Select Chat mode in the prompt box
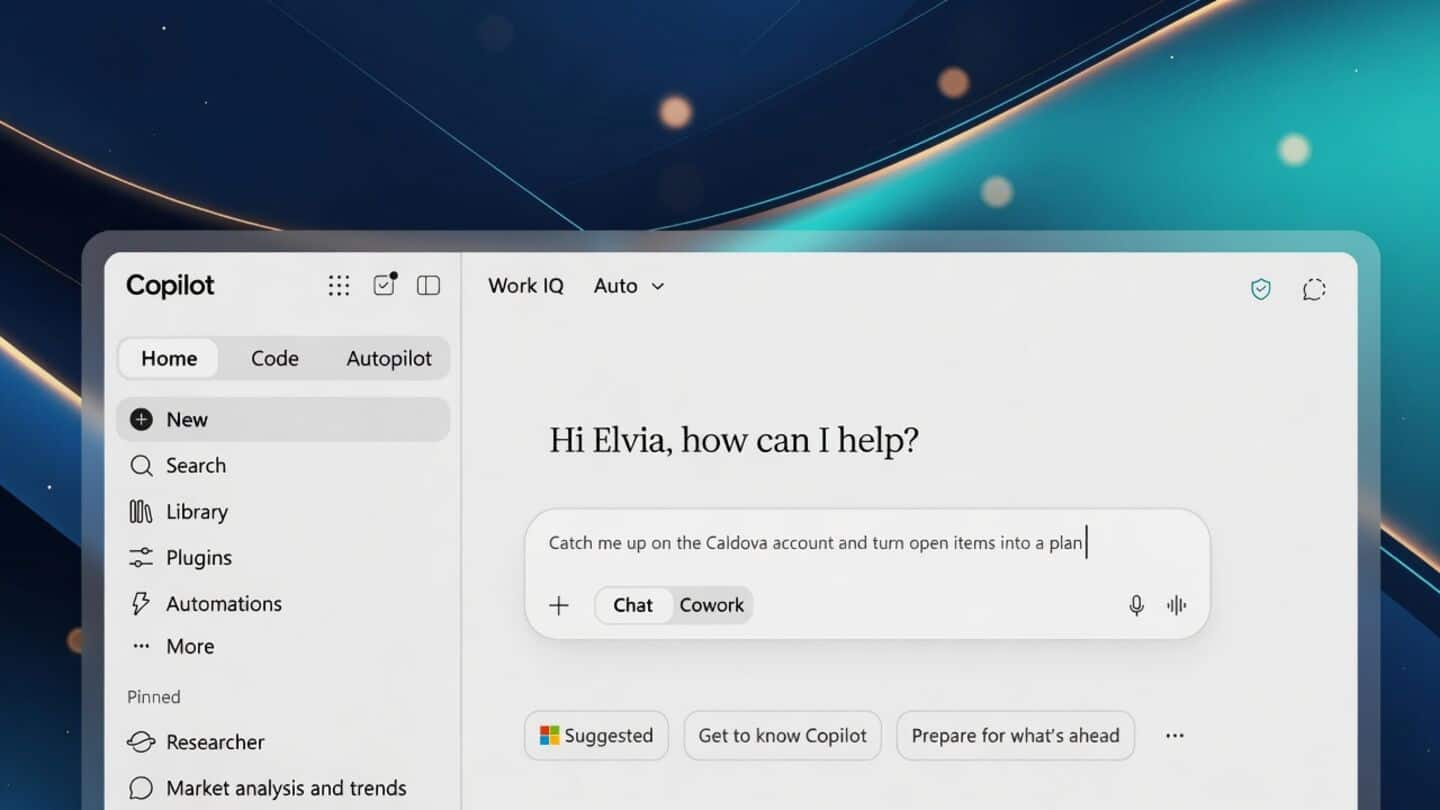 click(633, 605)
